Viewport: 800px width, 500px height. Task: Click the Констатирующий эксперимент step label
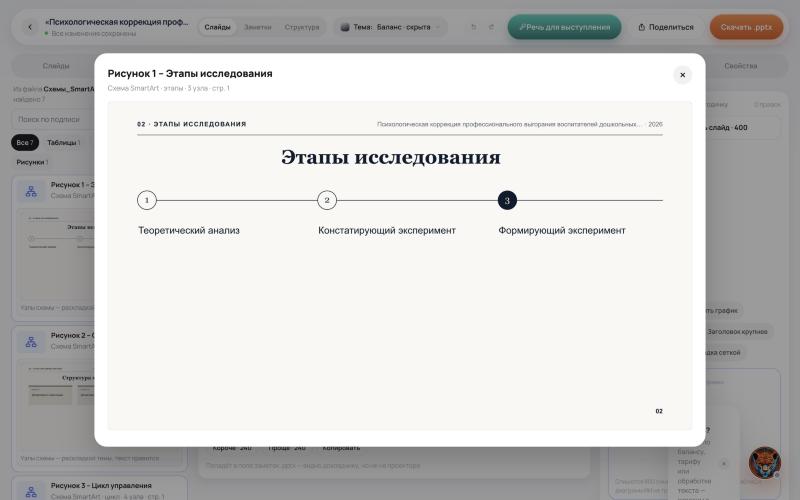[387, 231]
